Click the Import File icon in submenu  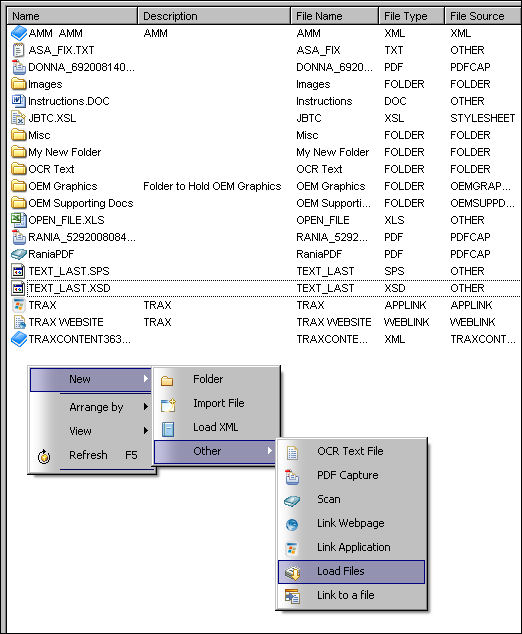pyautogui.click(x=168, y=404)
